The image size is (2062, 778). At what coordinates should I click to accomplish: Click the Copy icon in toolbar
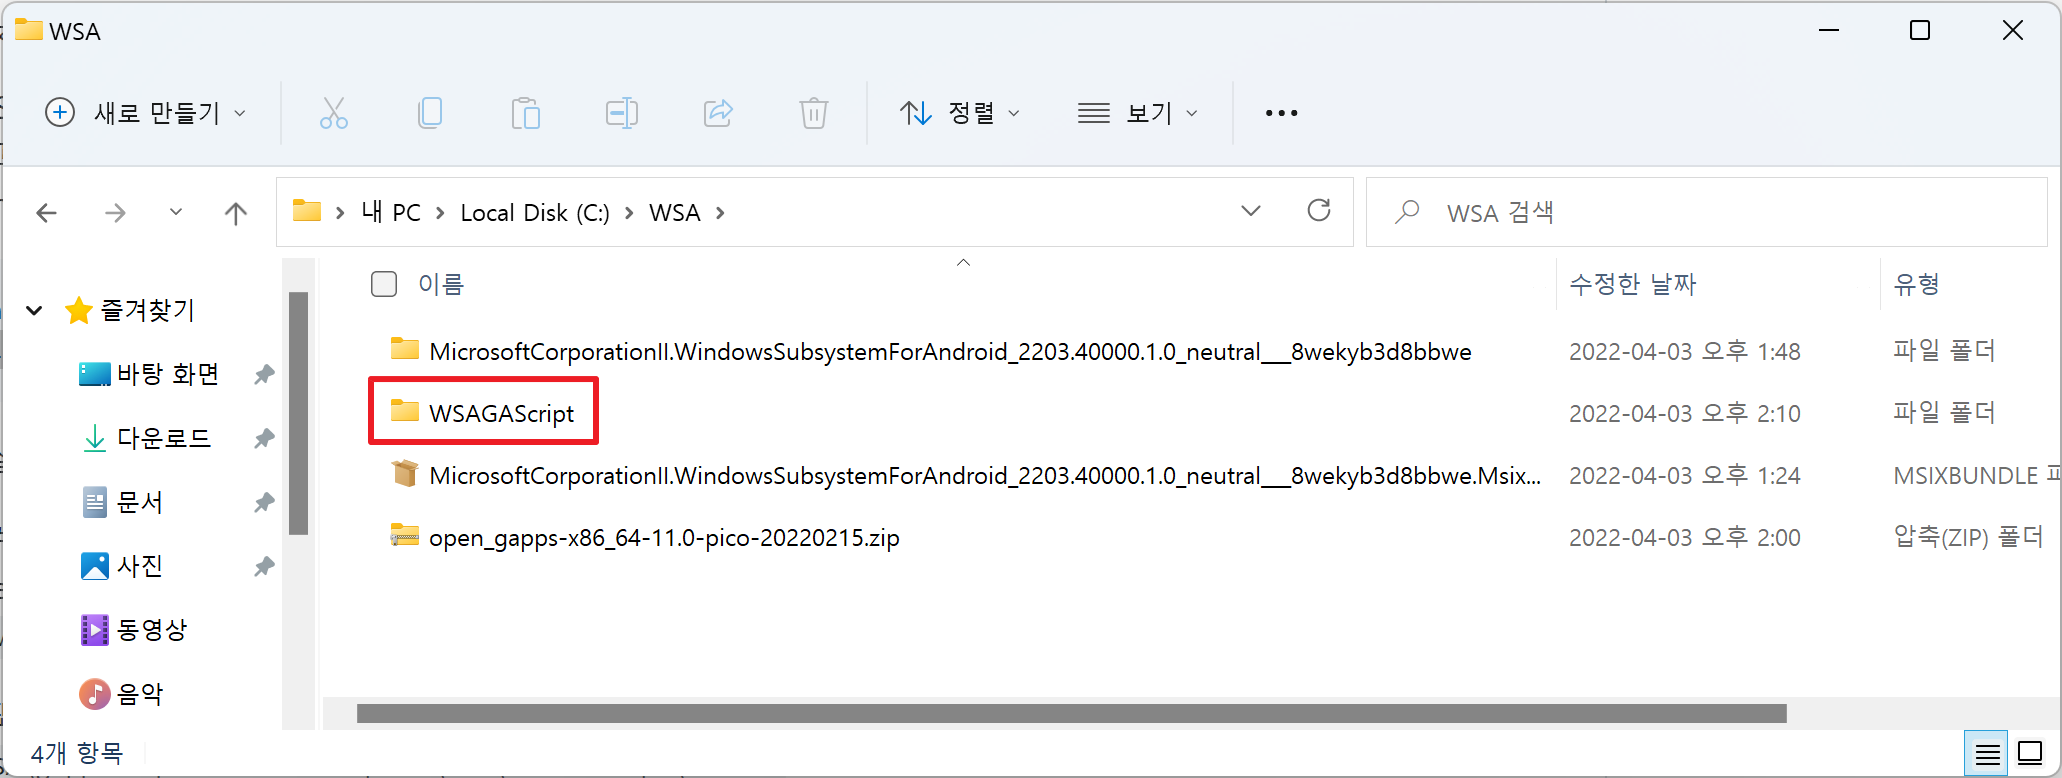pyautogui.click(x=430, y=113)
